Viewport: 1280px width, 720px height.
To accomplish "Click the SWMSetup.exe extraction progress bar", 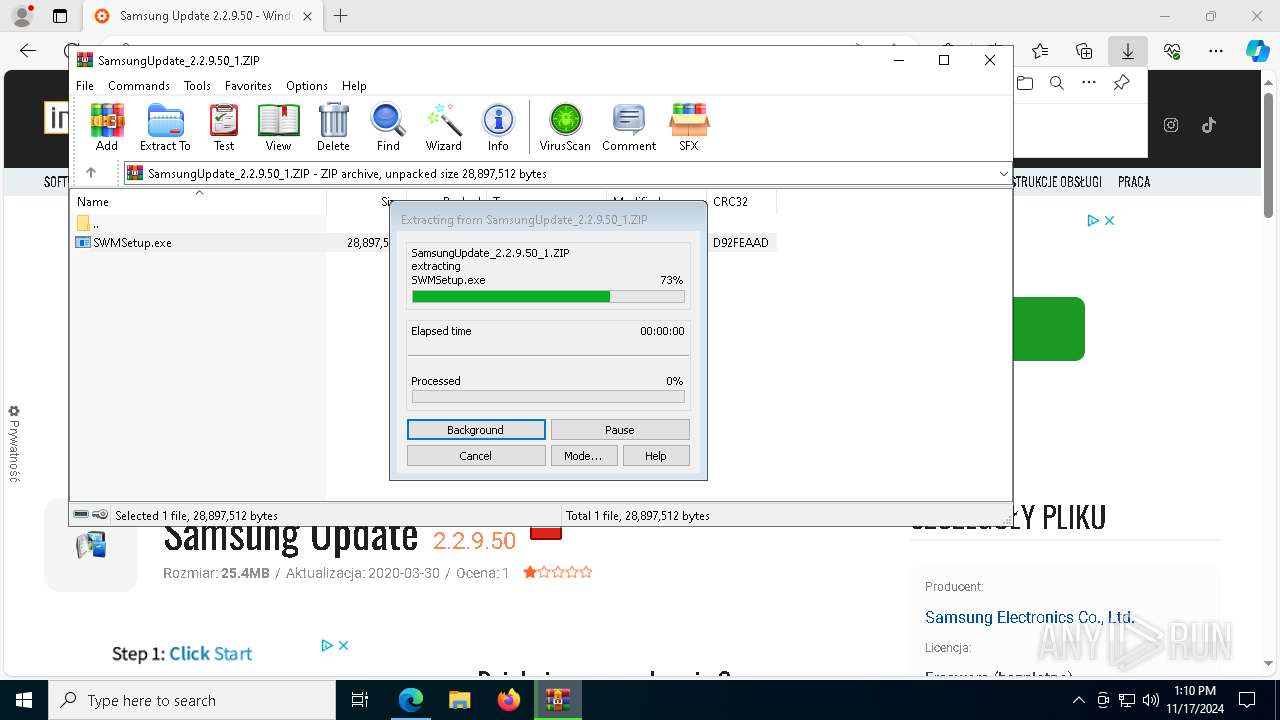I will coord(548,297).
